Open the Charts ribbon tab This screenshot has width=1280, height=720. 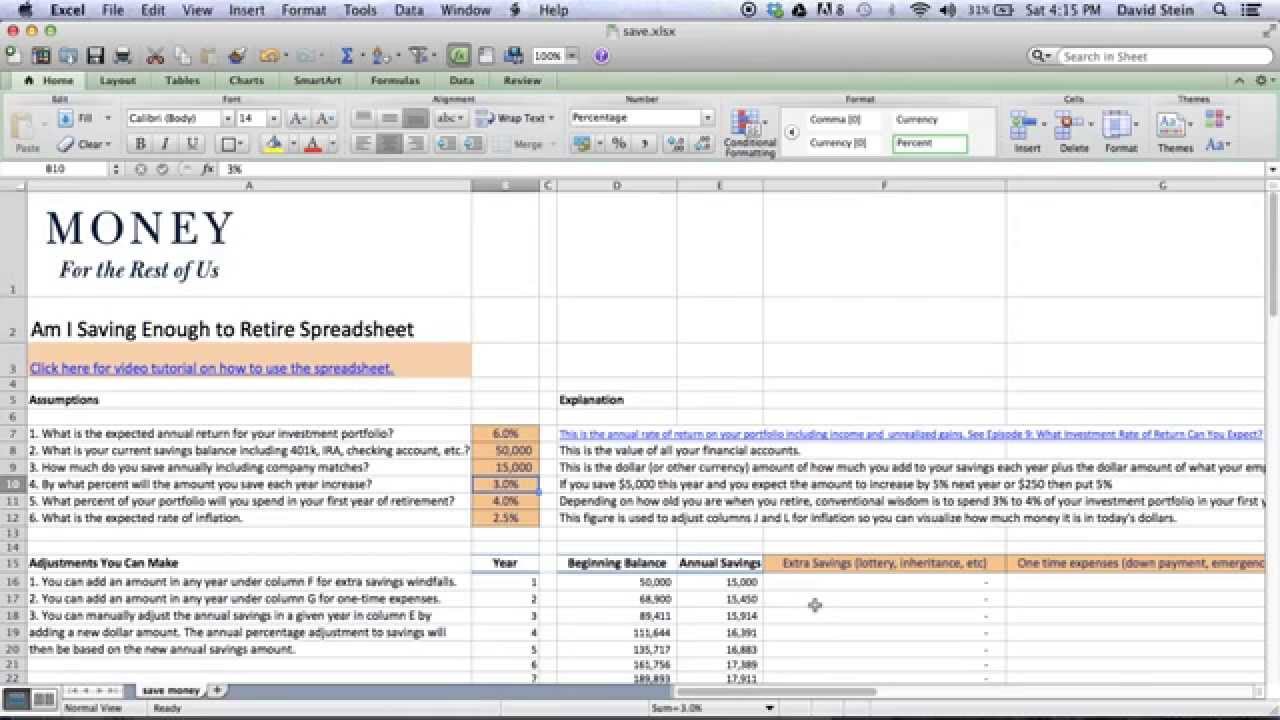246,80
